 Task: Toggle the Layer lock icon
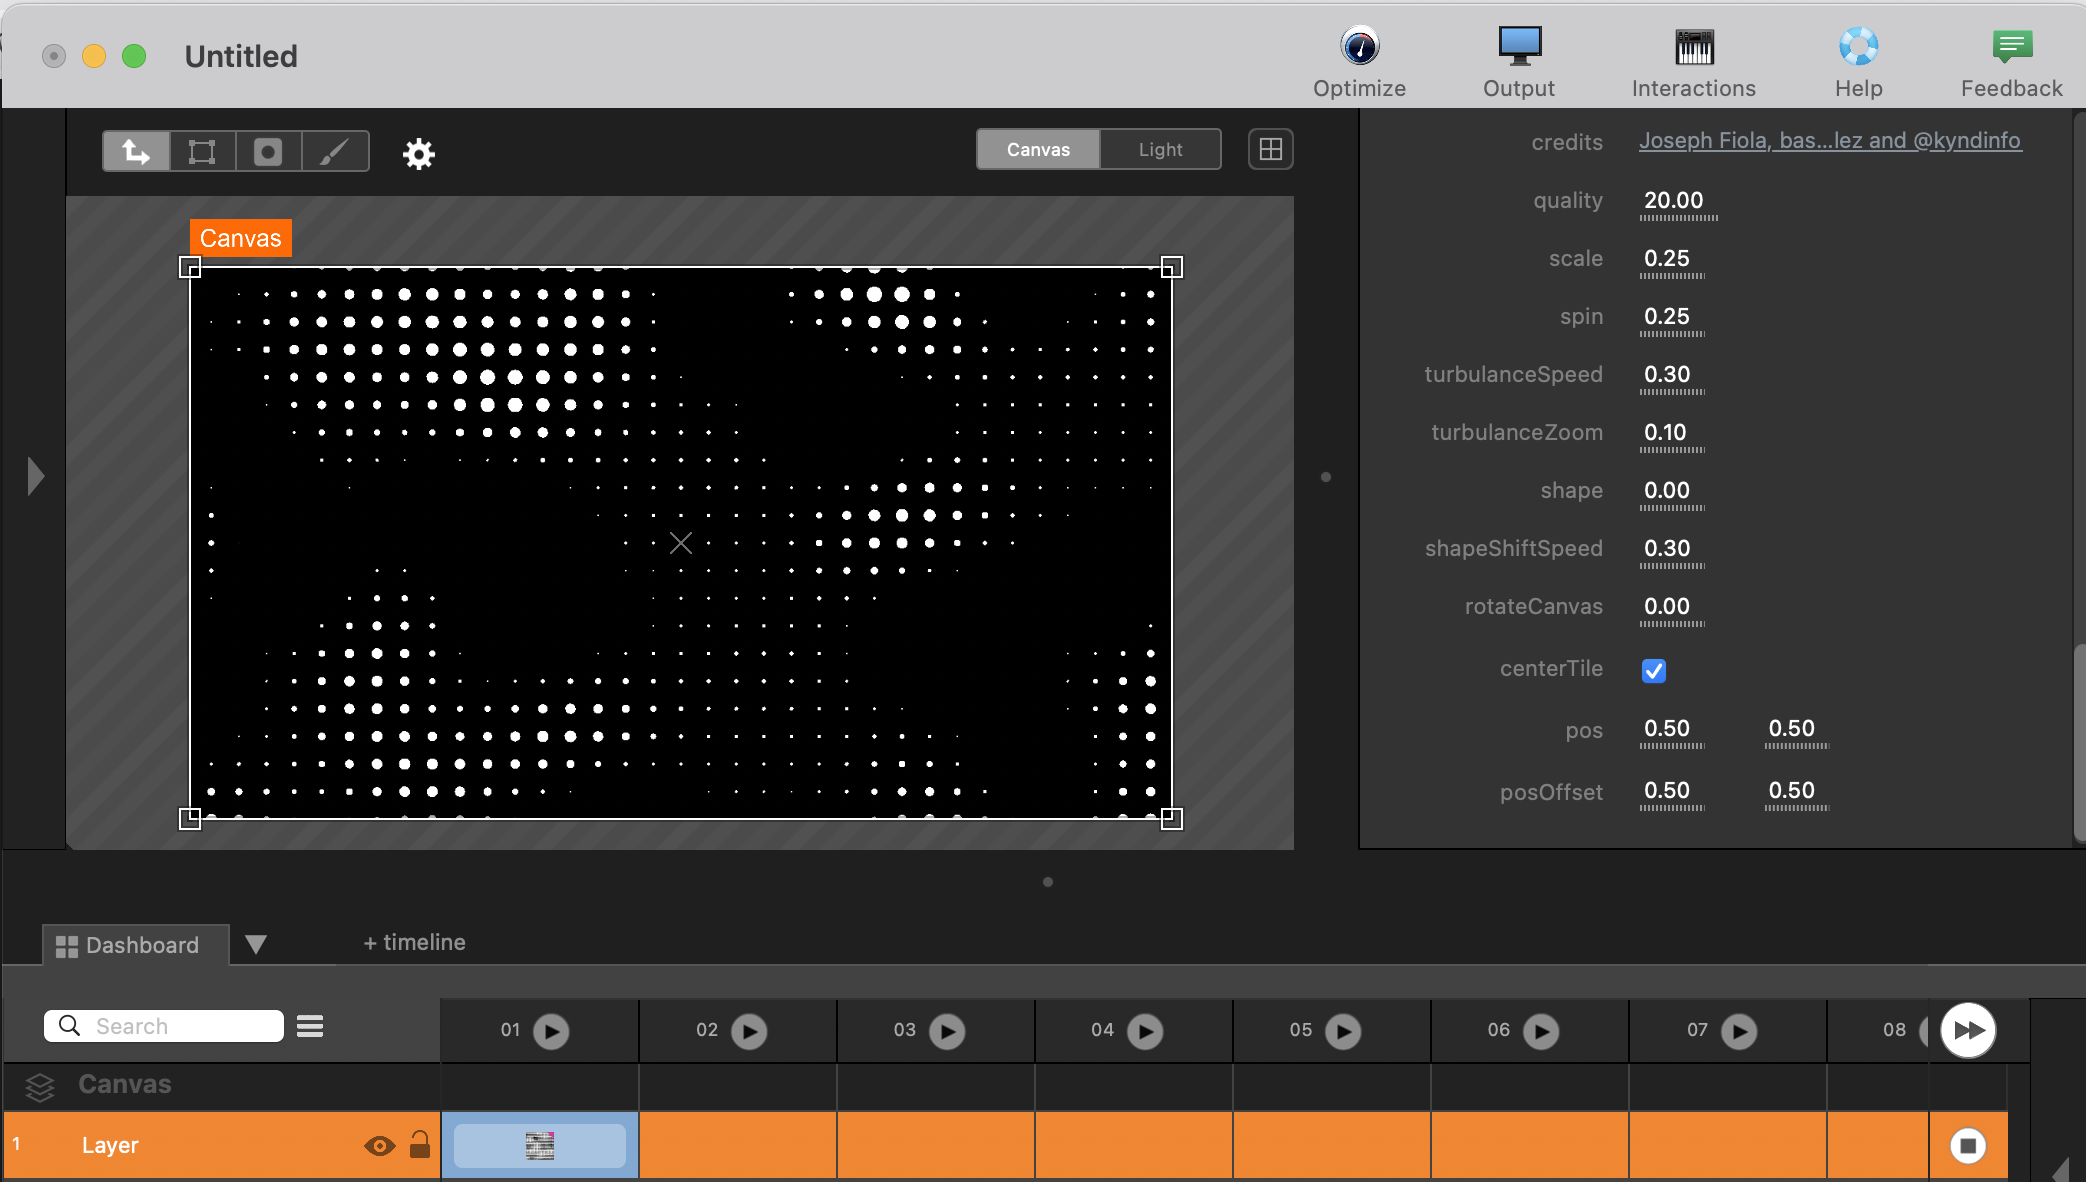coord(420,1145)
